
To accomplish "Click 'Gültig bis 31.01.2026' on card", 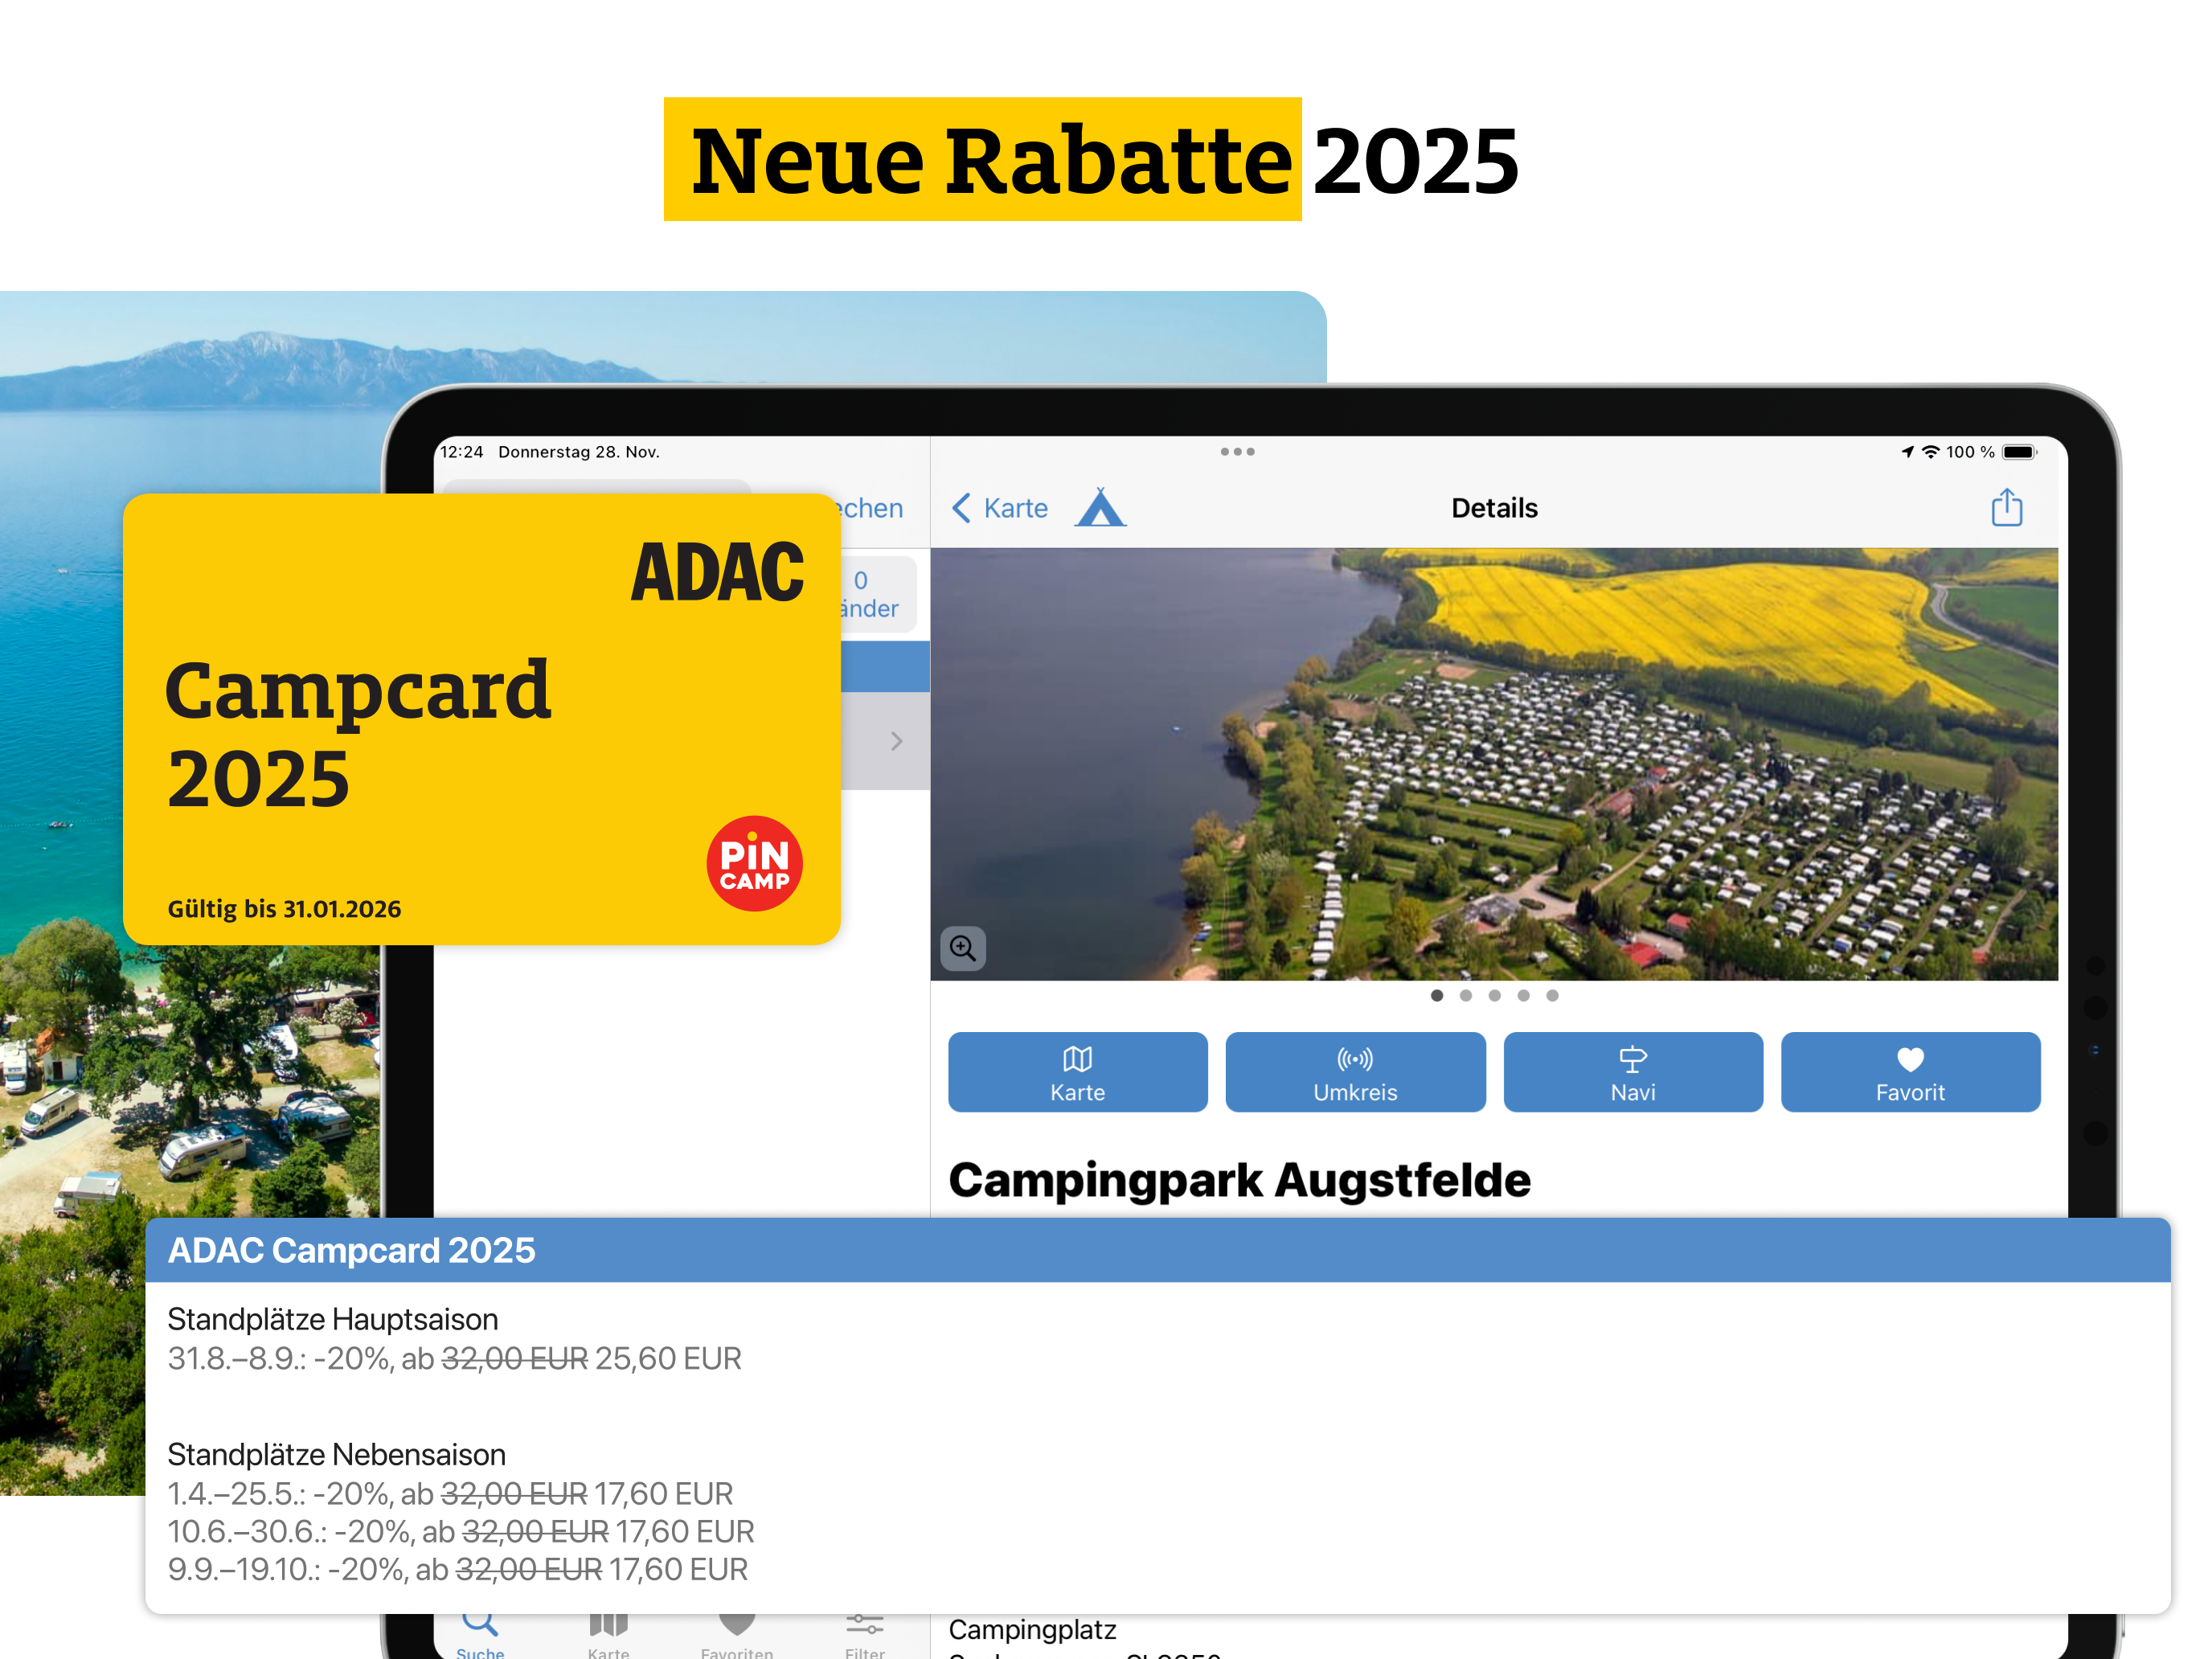I will tap(284, 909).
